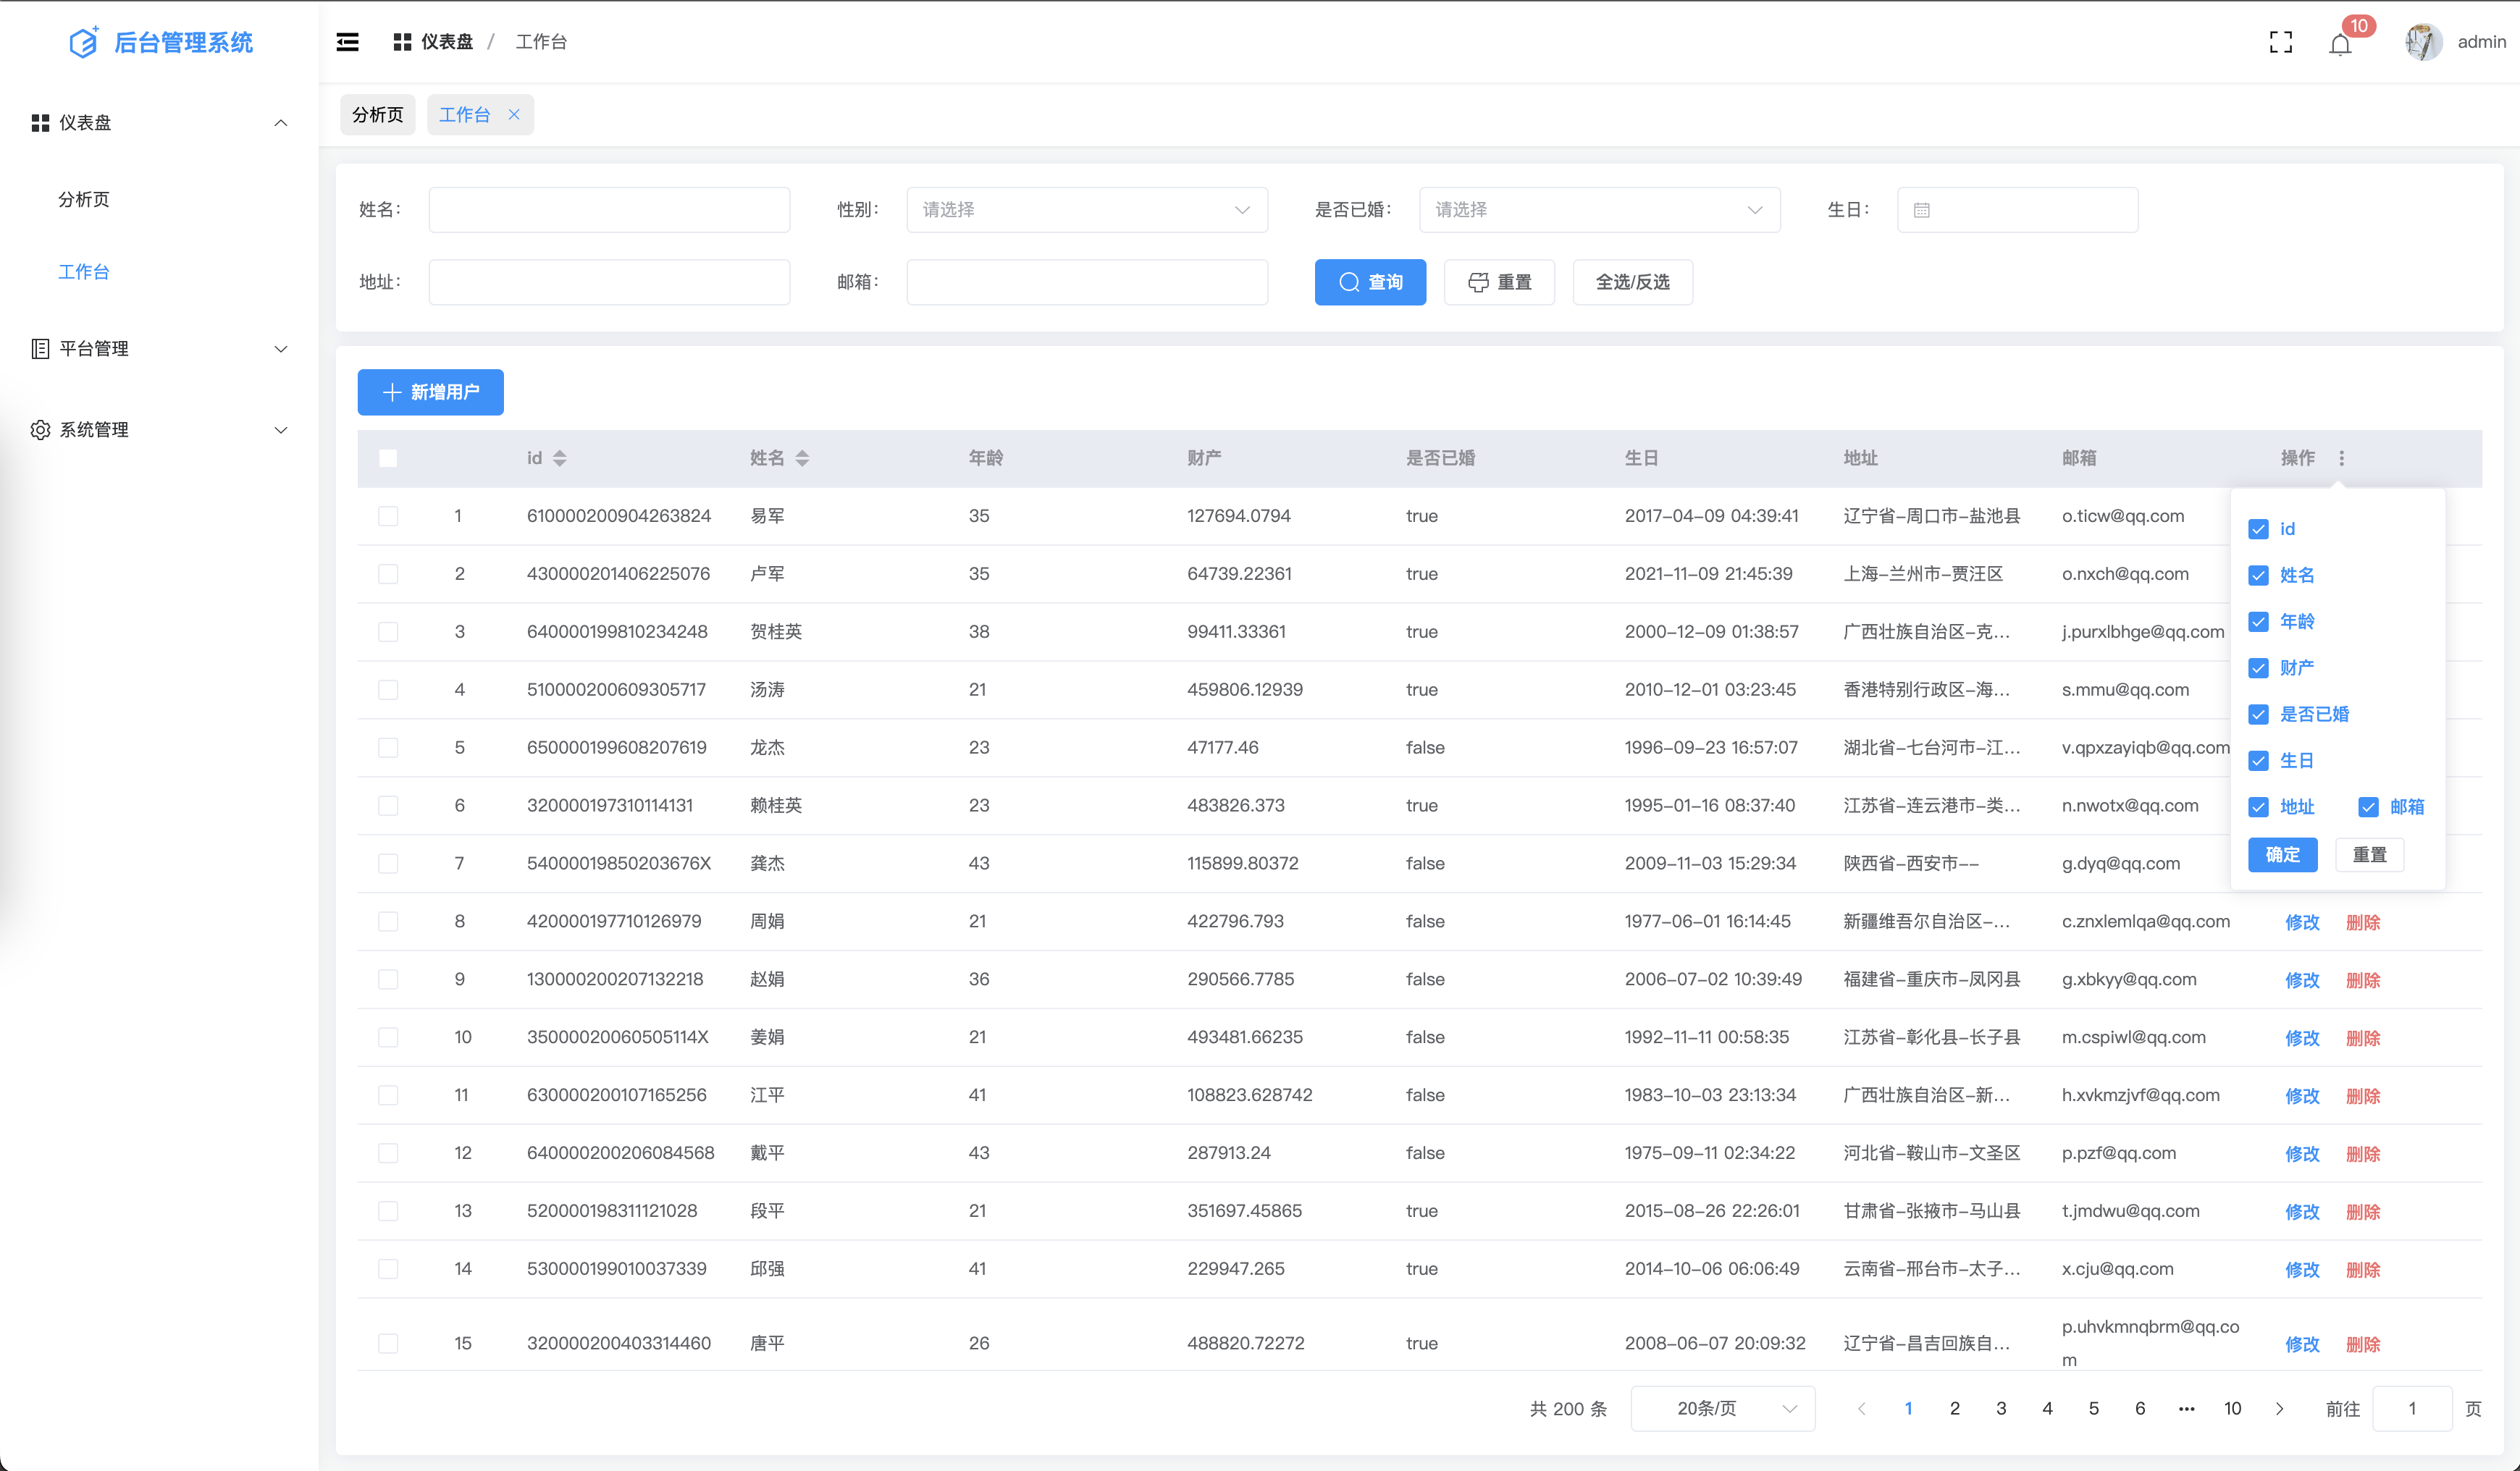2520x1471 pixels.
Task: Go to page 3 in pagination
Action: tap(2001, 1408)
